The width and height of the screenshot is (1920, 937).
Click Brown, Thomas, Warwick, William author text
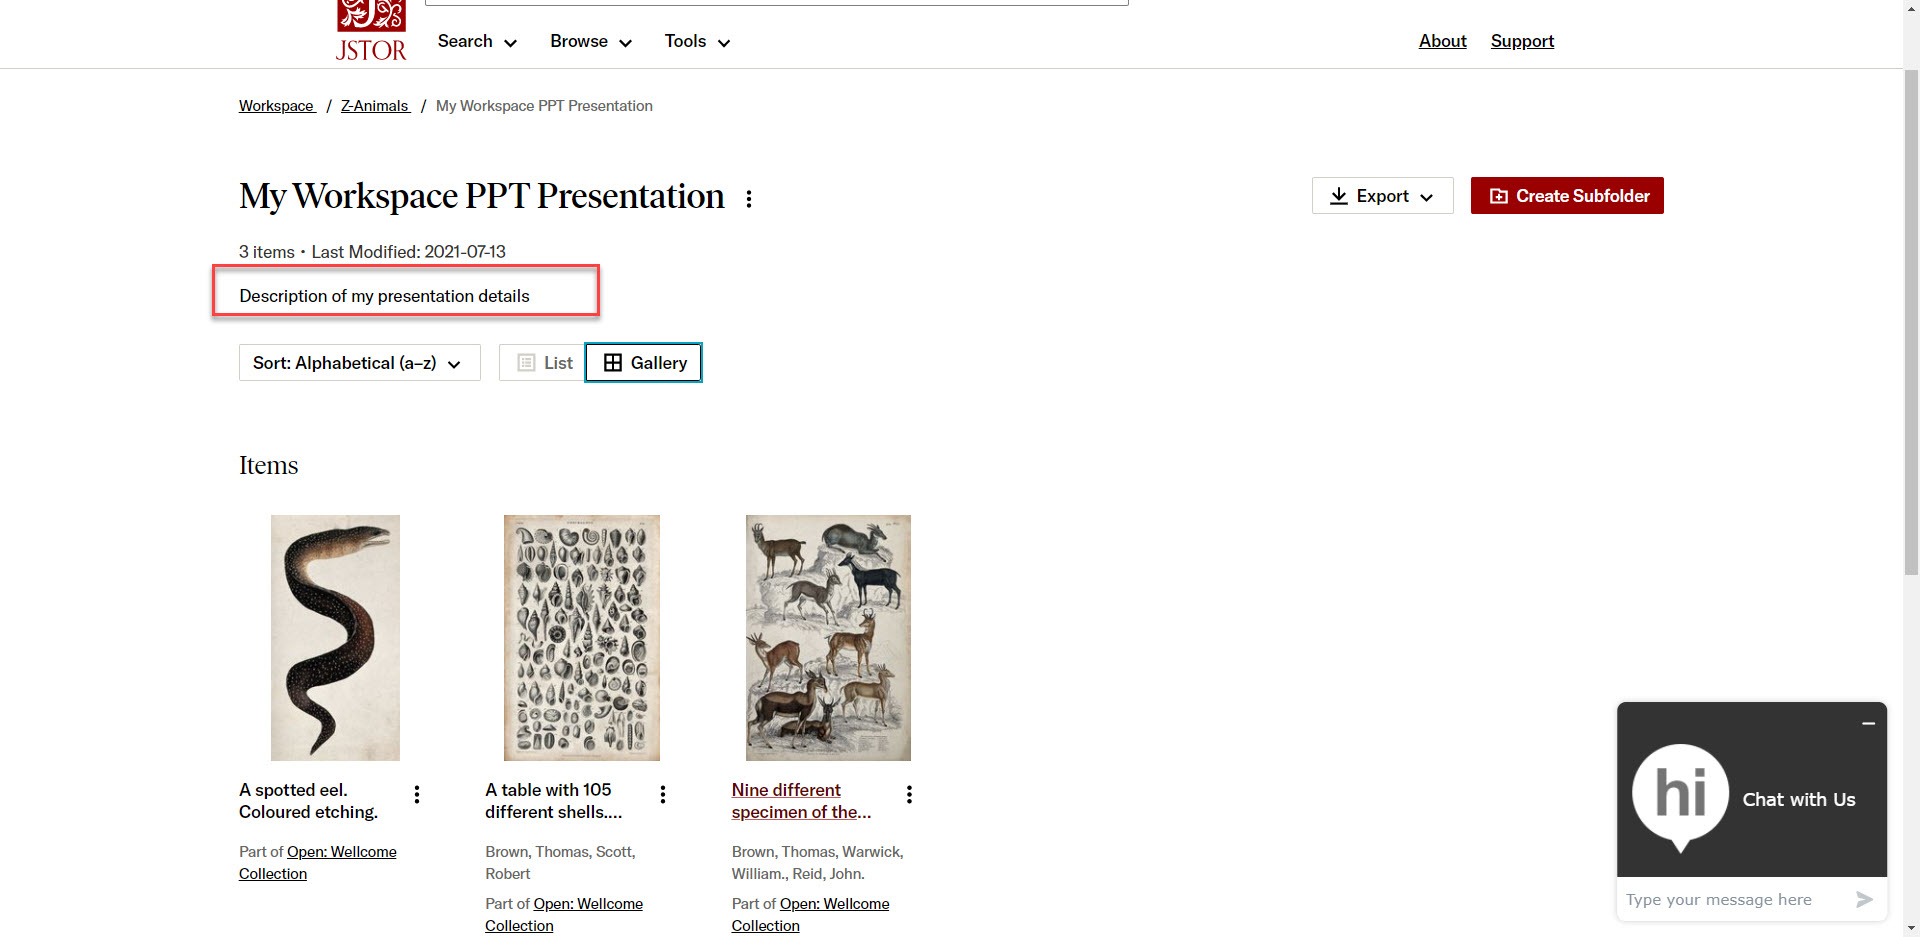[x=817, y=863]
